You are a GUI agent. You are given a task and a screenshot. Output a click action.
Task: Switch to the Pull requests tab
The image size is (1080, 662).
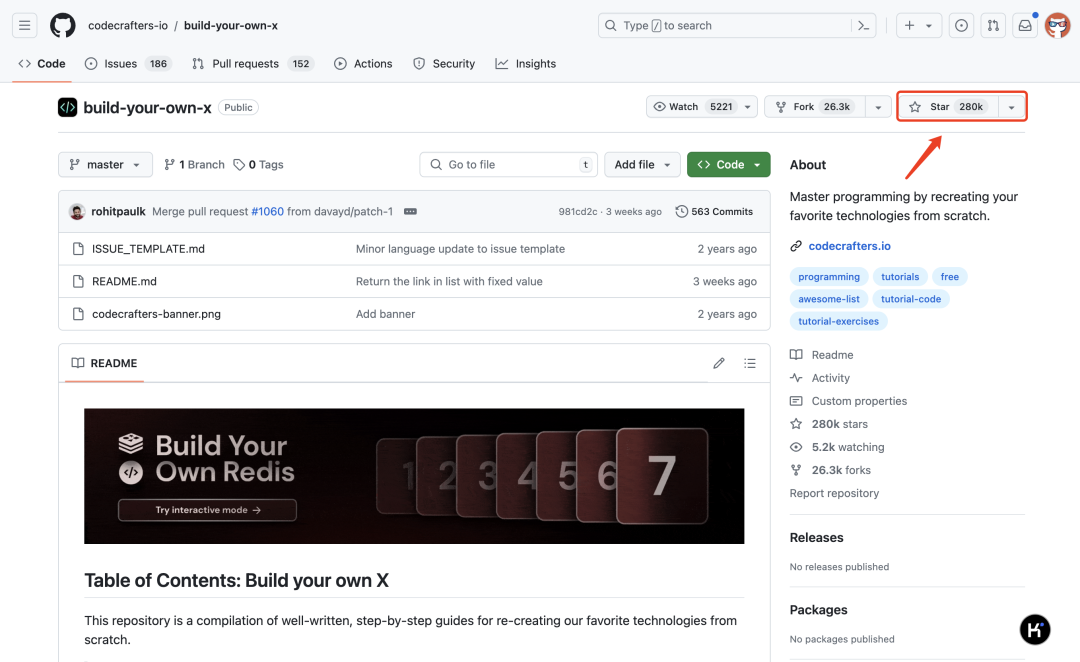(x=253, y=63)
